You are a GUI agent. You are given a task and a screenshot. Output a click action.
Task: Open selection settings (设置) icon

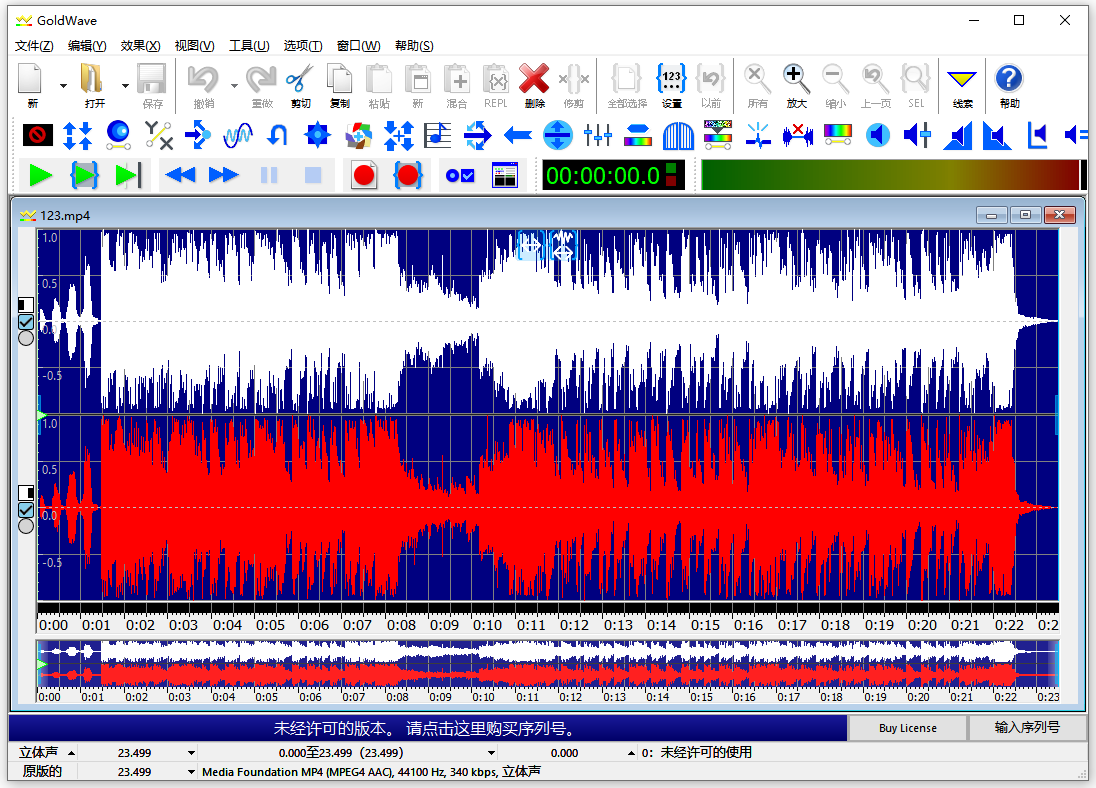671,85
